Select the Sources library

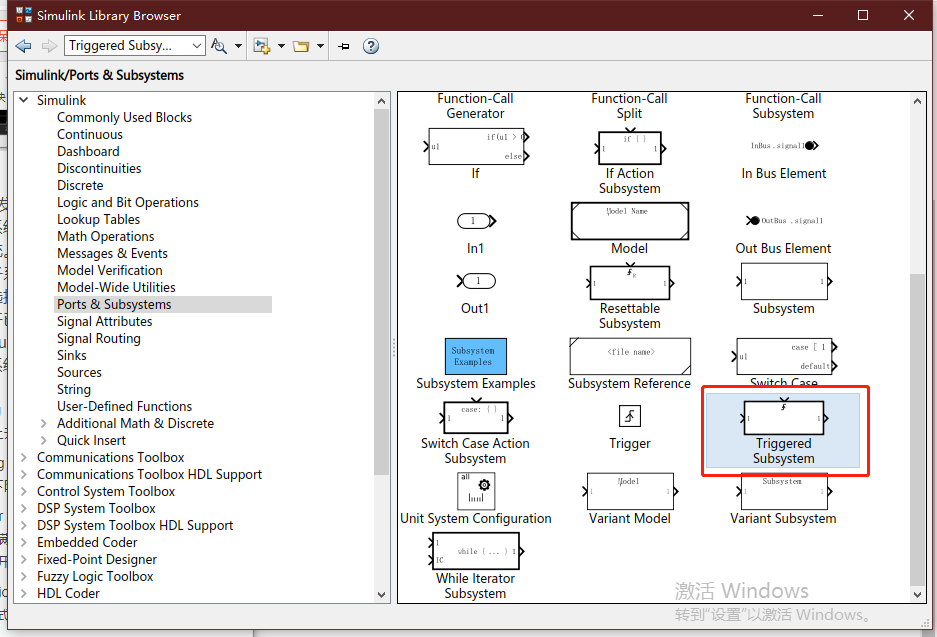point(79,372)
